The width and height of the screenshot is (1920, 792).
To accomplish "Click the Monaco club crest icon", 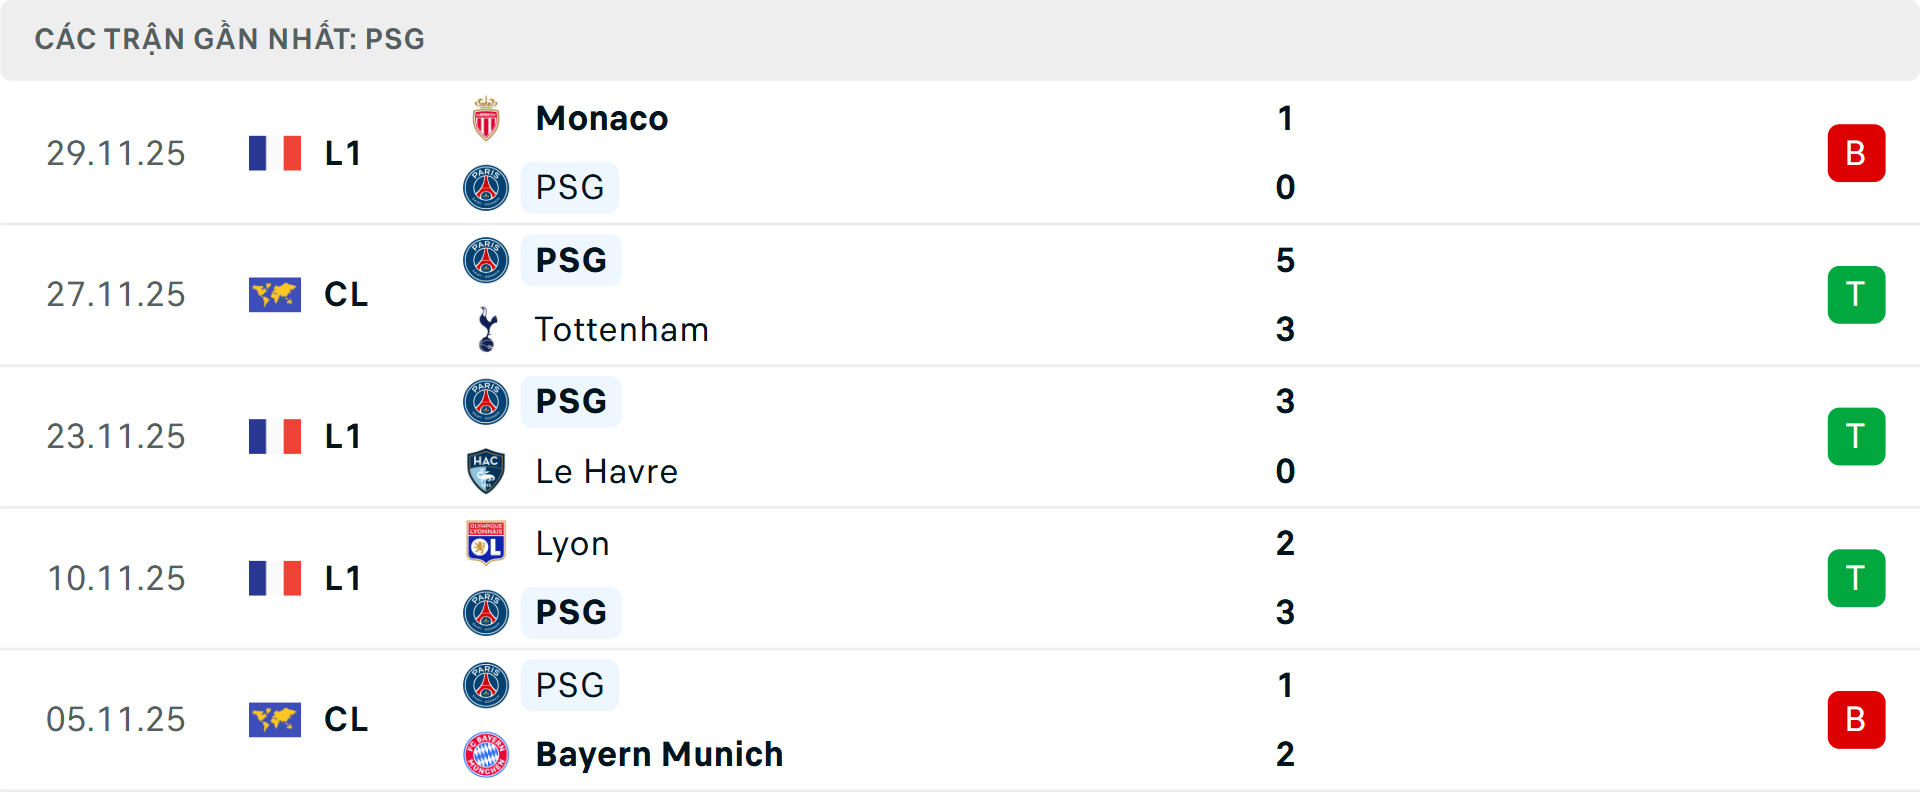I will (486, 119).
